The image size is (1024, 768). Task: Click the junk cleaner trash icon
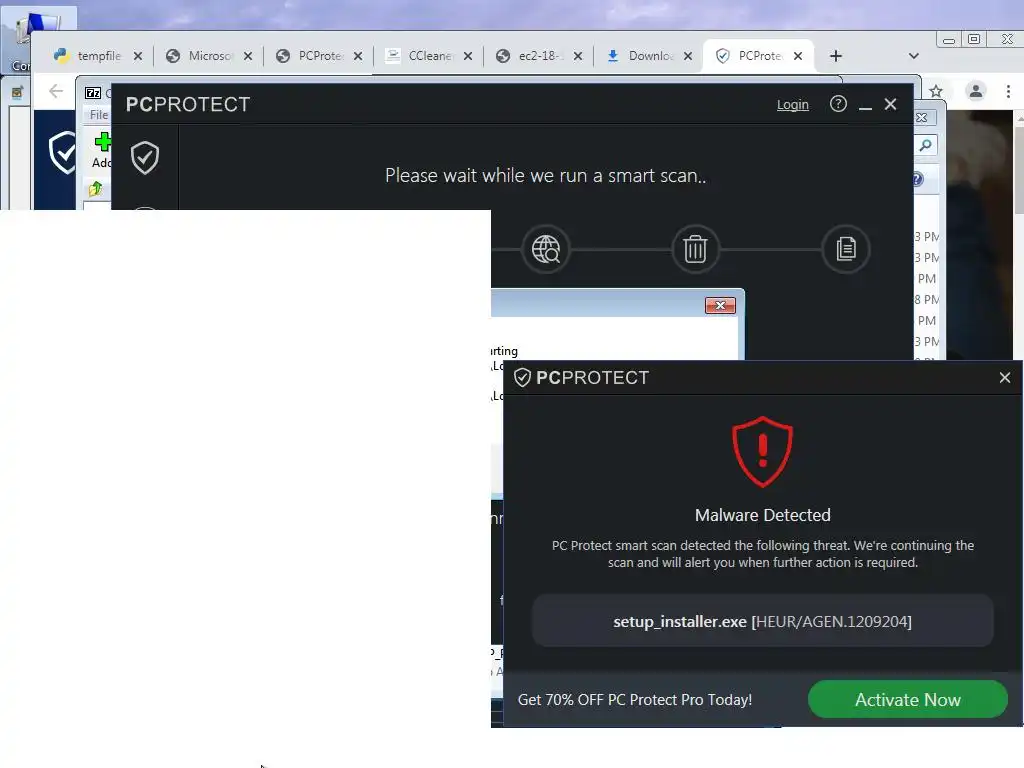(696, 249)
